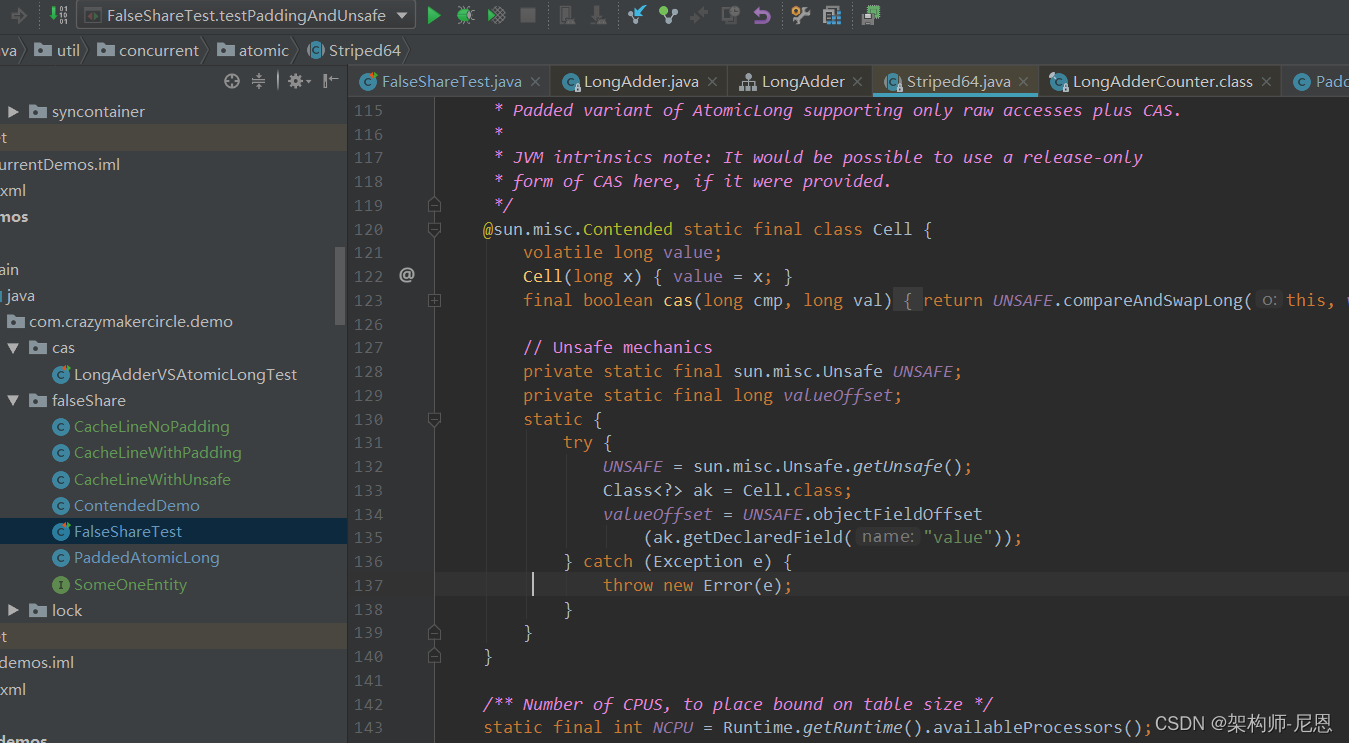Click the Build project binary-arrow icon

tap(59, 15)
